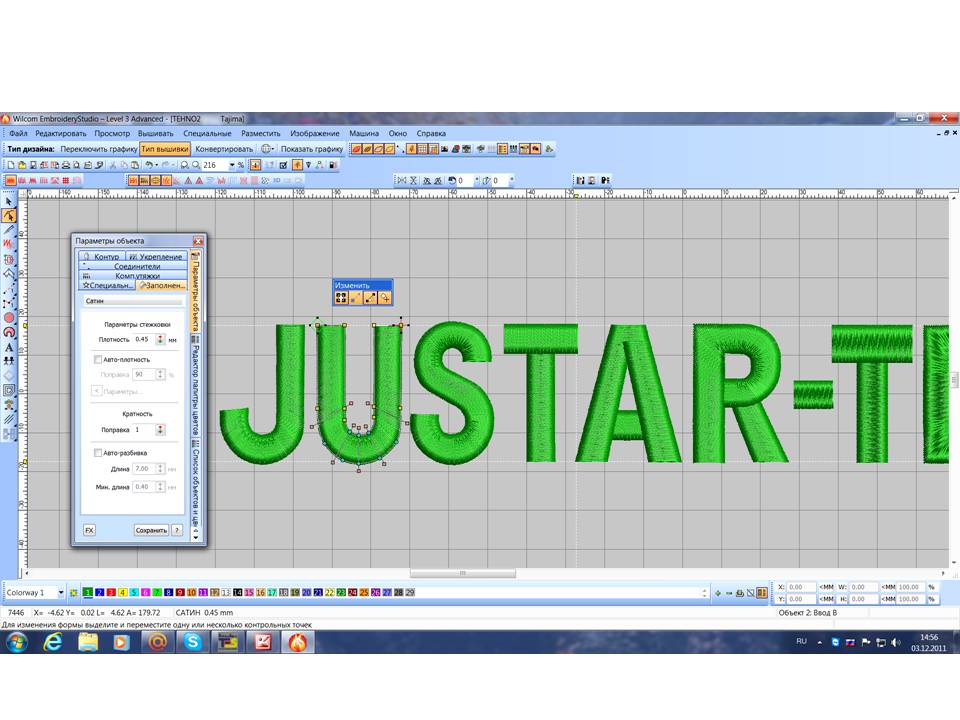This screenshot has width=960, height=720.
Task: Click the ladies/people tool in left toolbar
Action: [9, 361]
